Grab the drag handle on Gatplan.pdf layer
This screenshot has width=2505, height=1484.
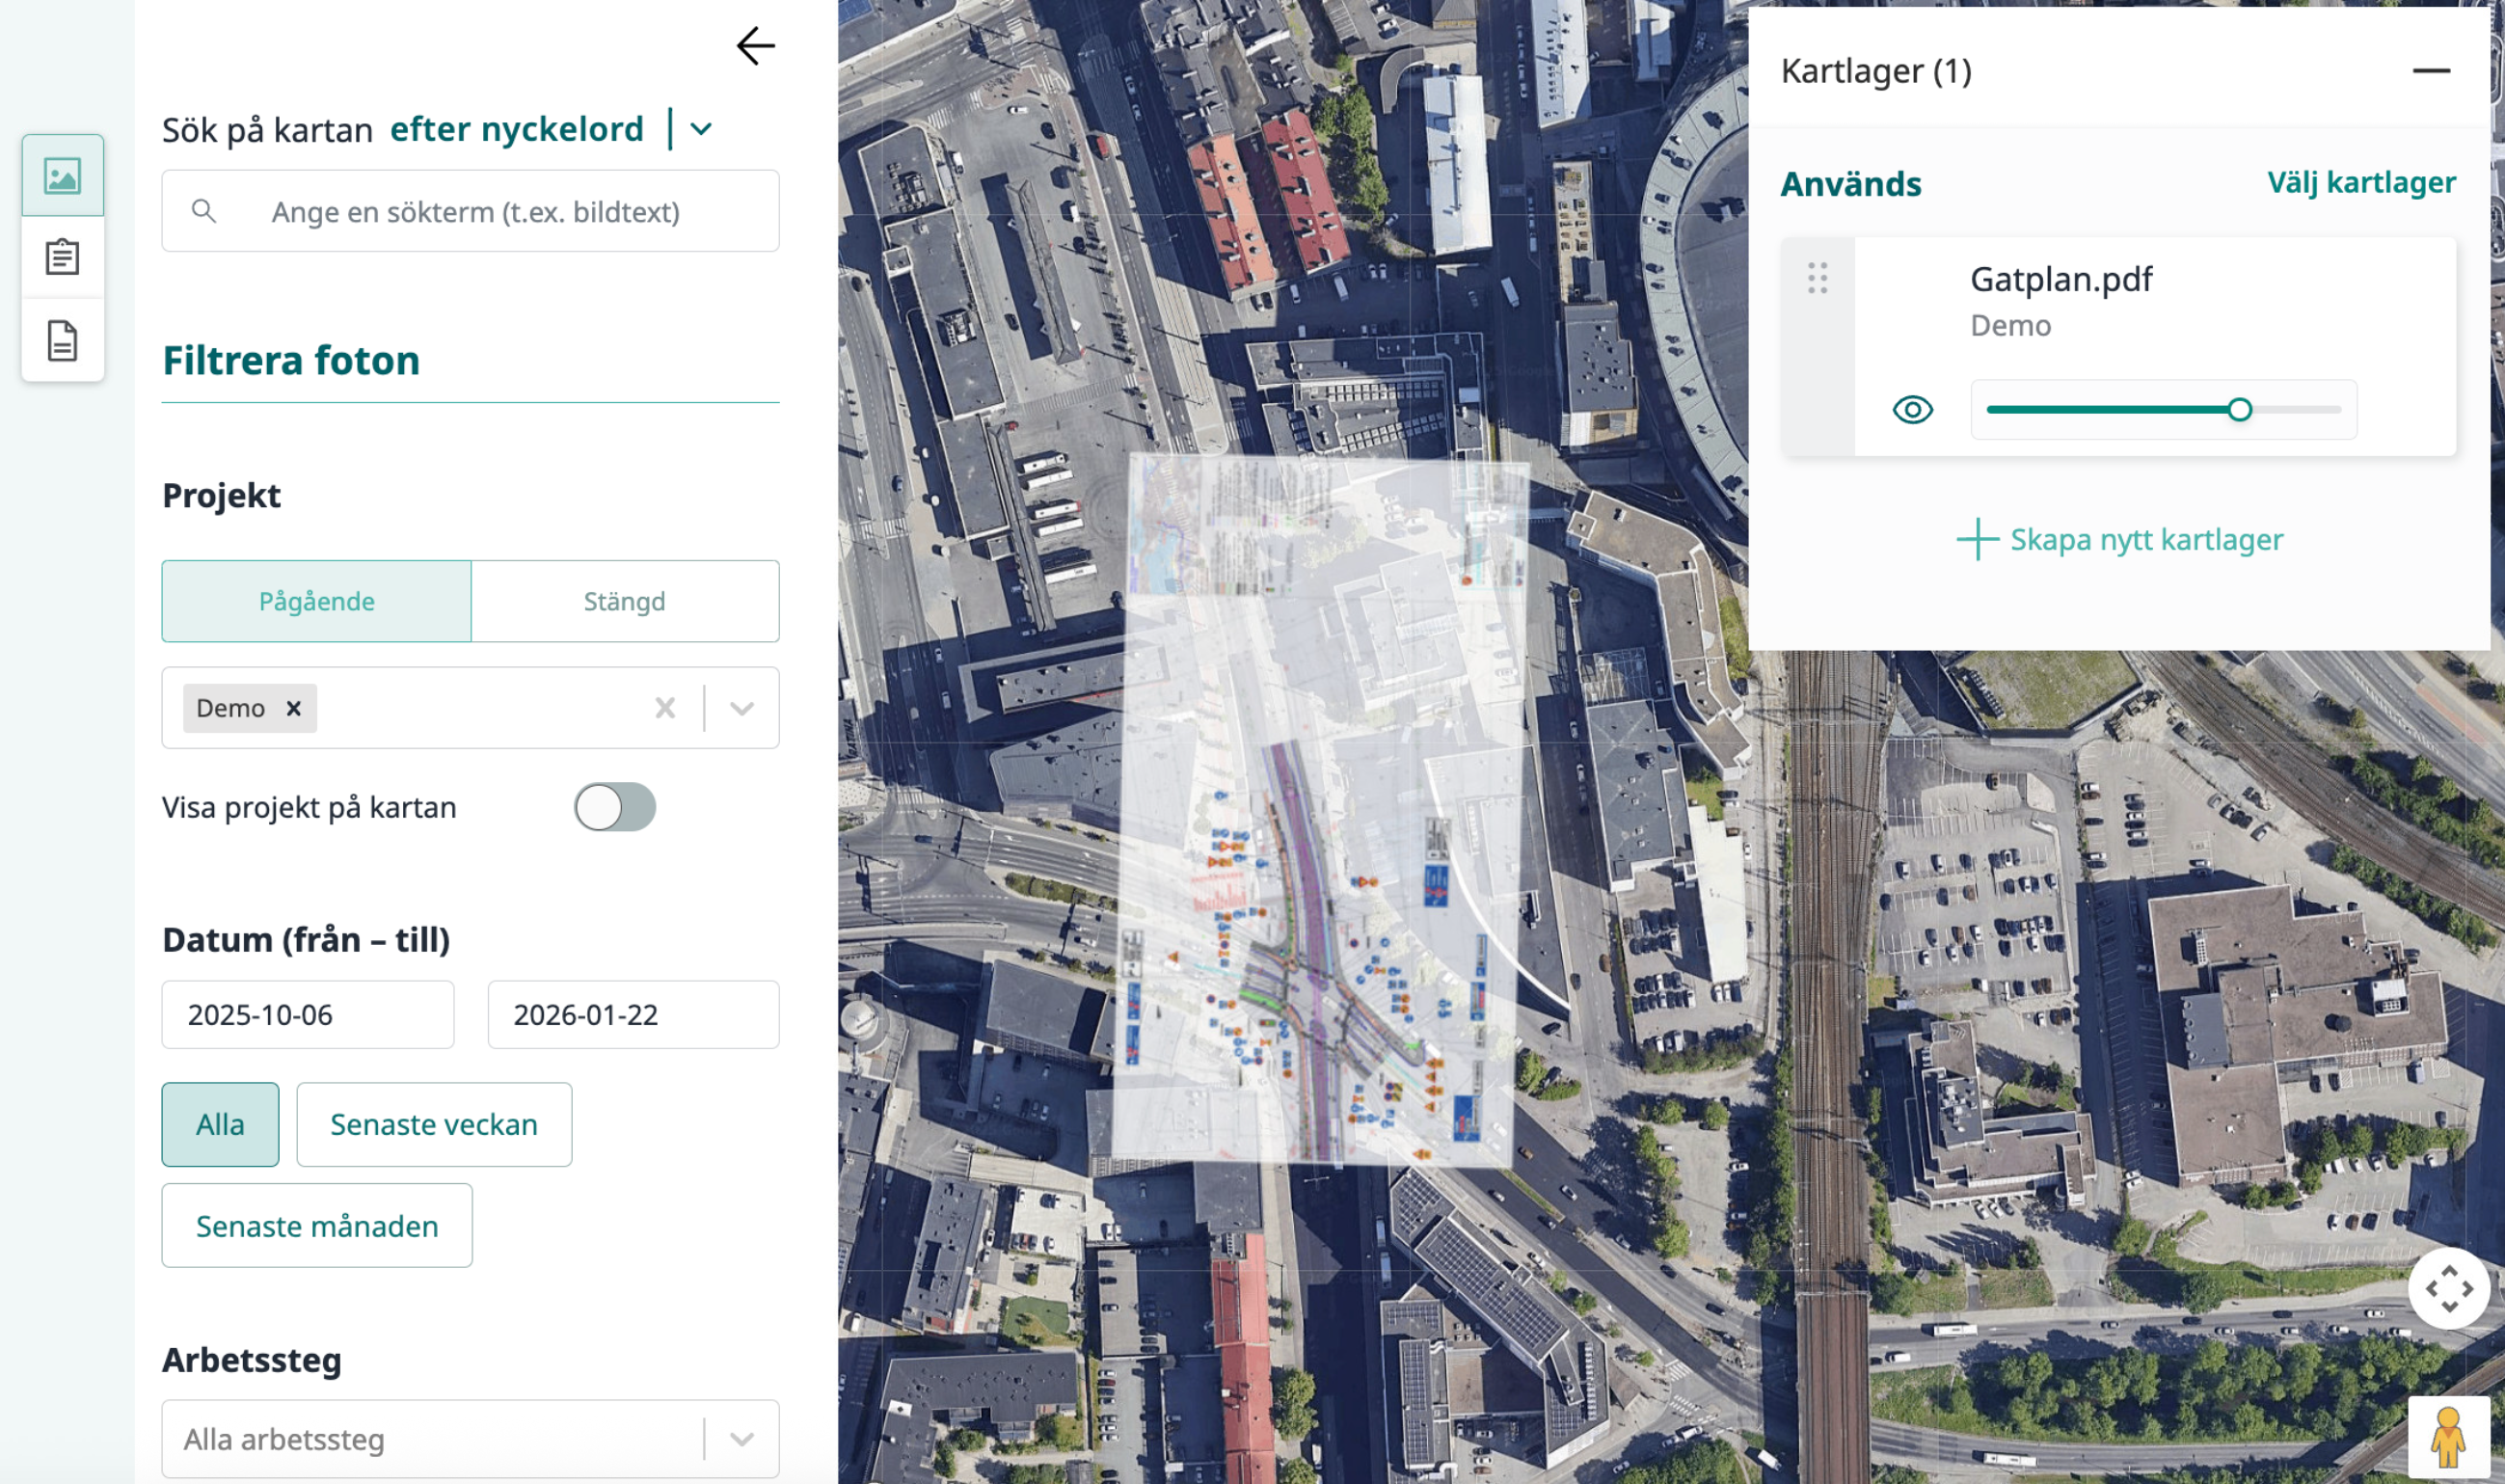coord(1817,277)
